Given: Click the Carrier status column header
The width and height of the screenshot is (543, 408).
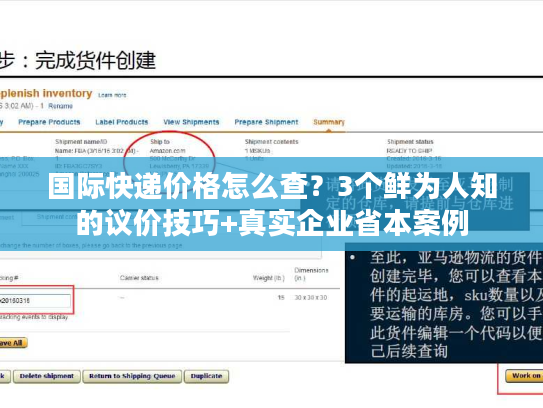Looking at the screenshot, I should coord(139,278).
